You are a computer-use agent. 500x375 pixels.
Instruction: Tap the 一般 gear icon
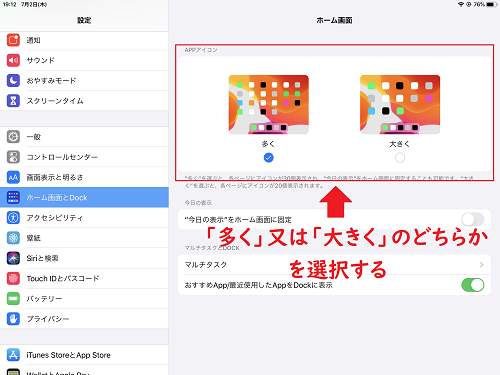click(13, 137)
